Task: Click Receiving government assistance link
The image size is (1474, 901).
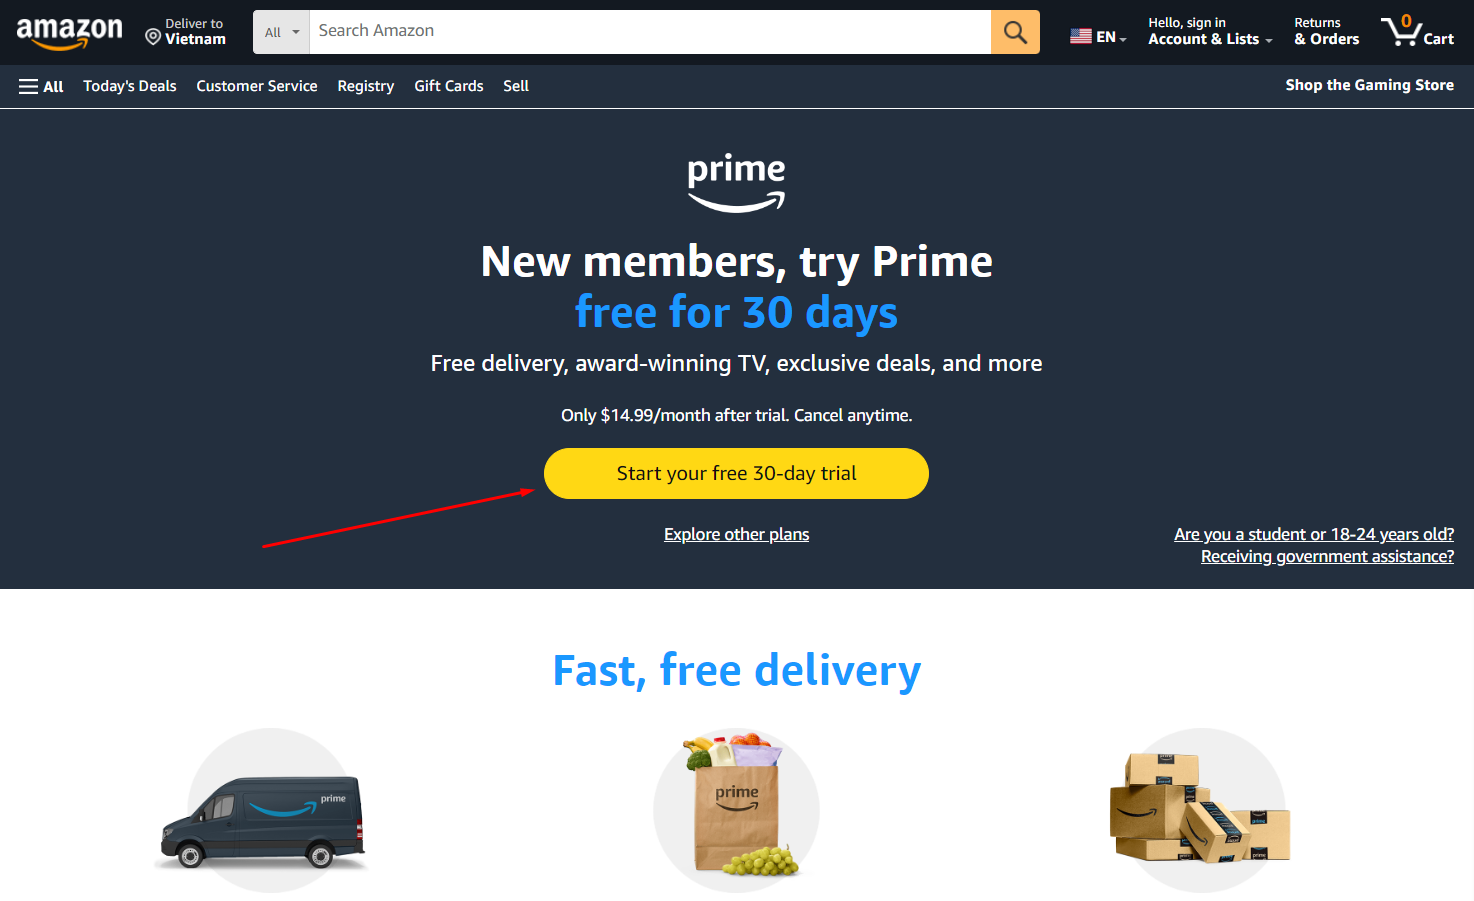Action: click(1327, 556)
